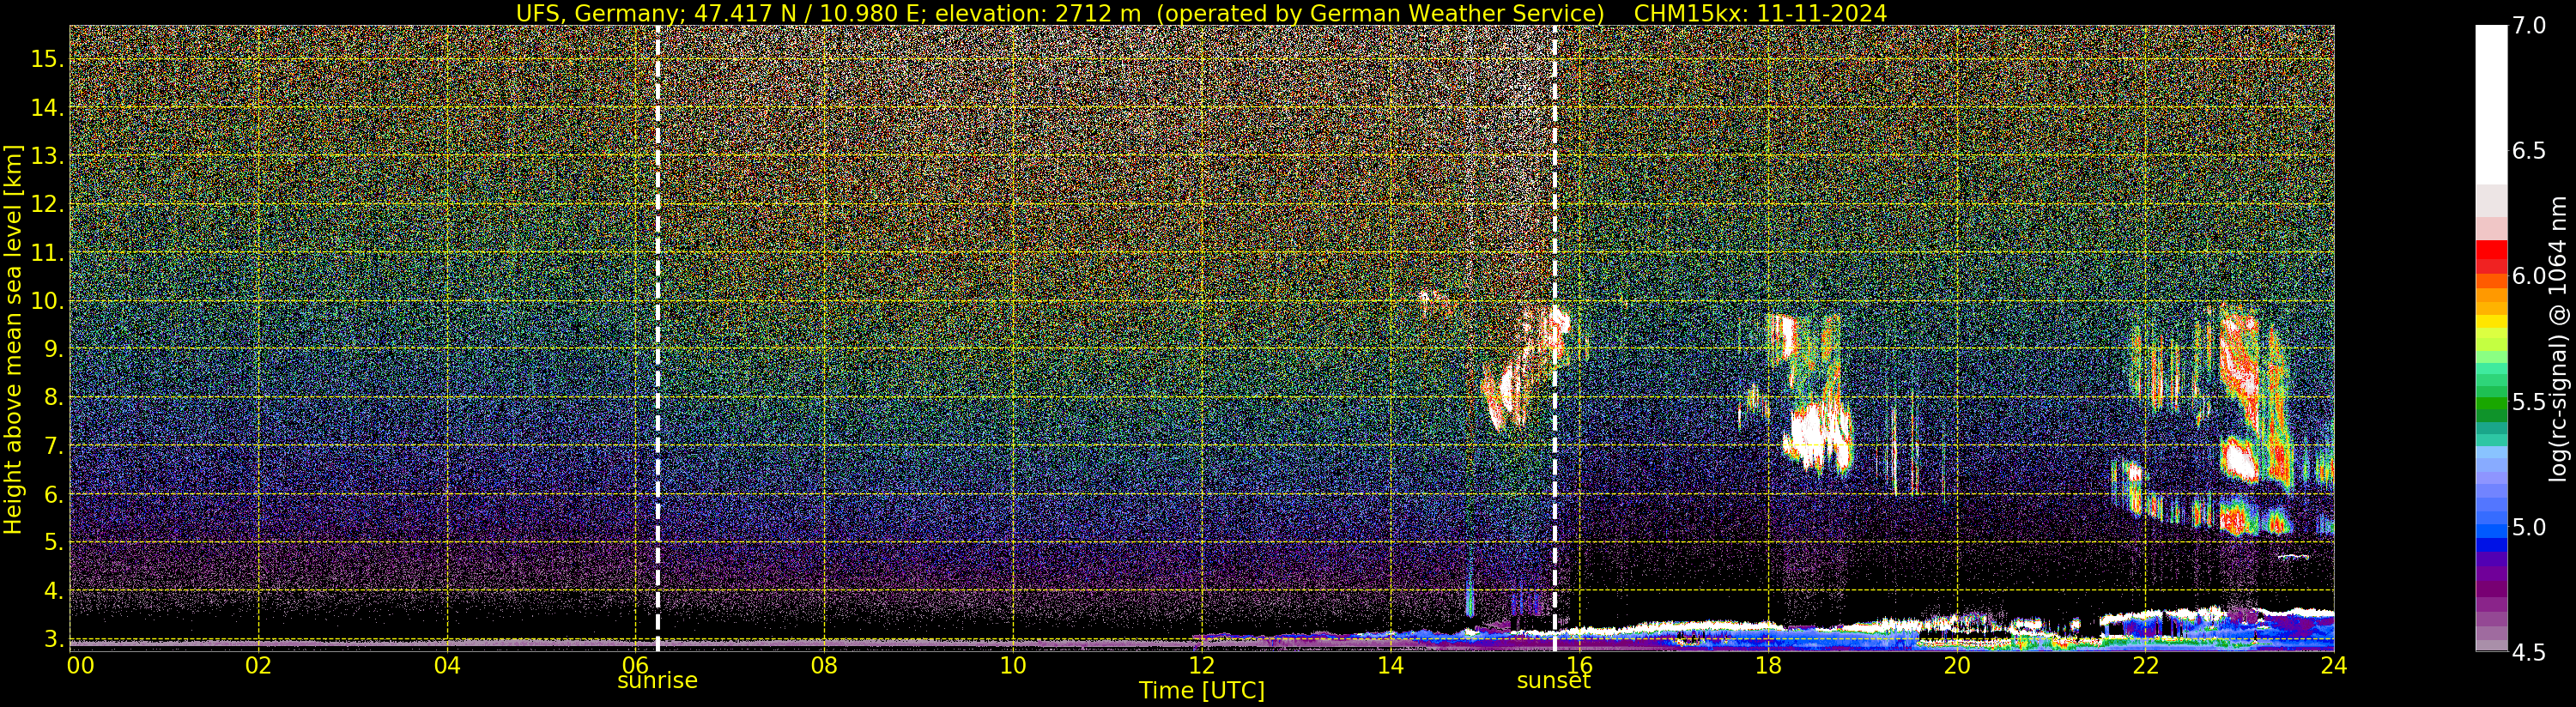
Task: Click the '9.' height tick label
Action: (x=53, y=349)
